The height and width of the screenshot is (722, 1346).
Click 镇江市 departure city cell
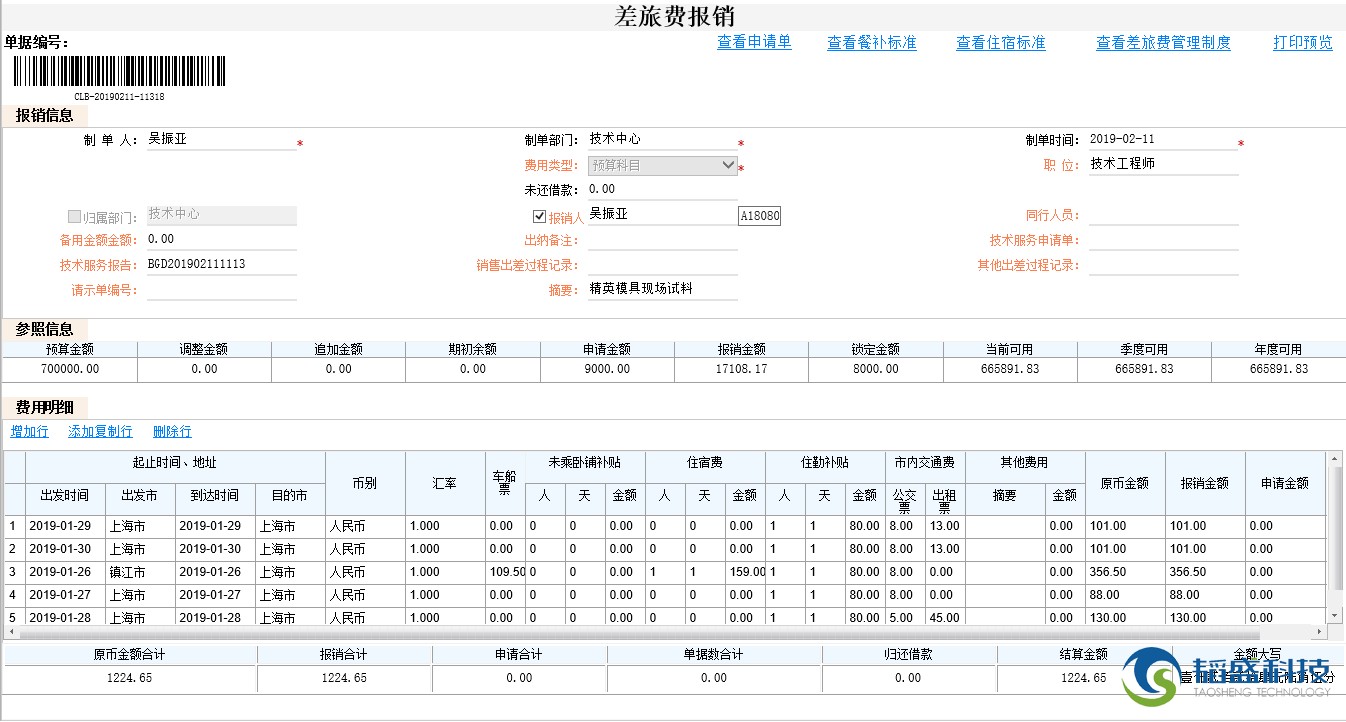140,572
